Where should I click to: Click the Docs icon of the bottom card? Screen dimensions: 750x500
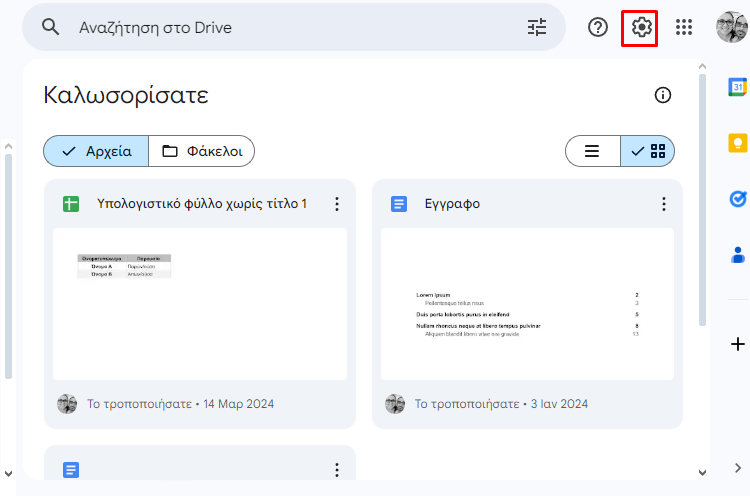click(x=71, y=470)
